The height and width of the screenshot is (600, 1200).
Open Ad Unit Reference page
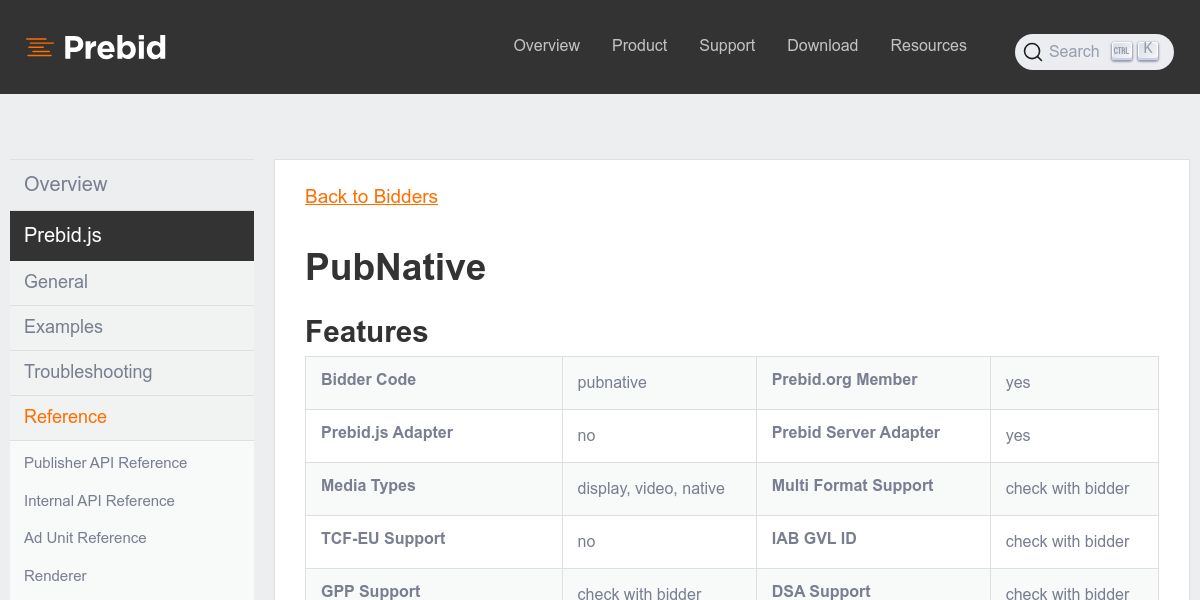coord(85,538)
